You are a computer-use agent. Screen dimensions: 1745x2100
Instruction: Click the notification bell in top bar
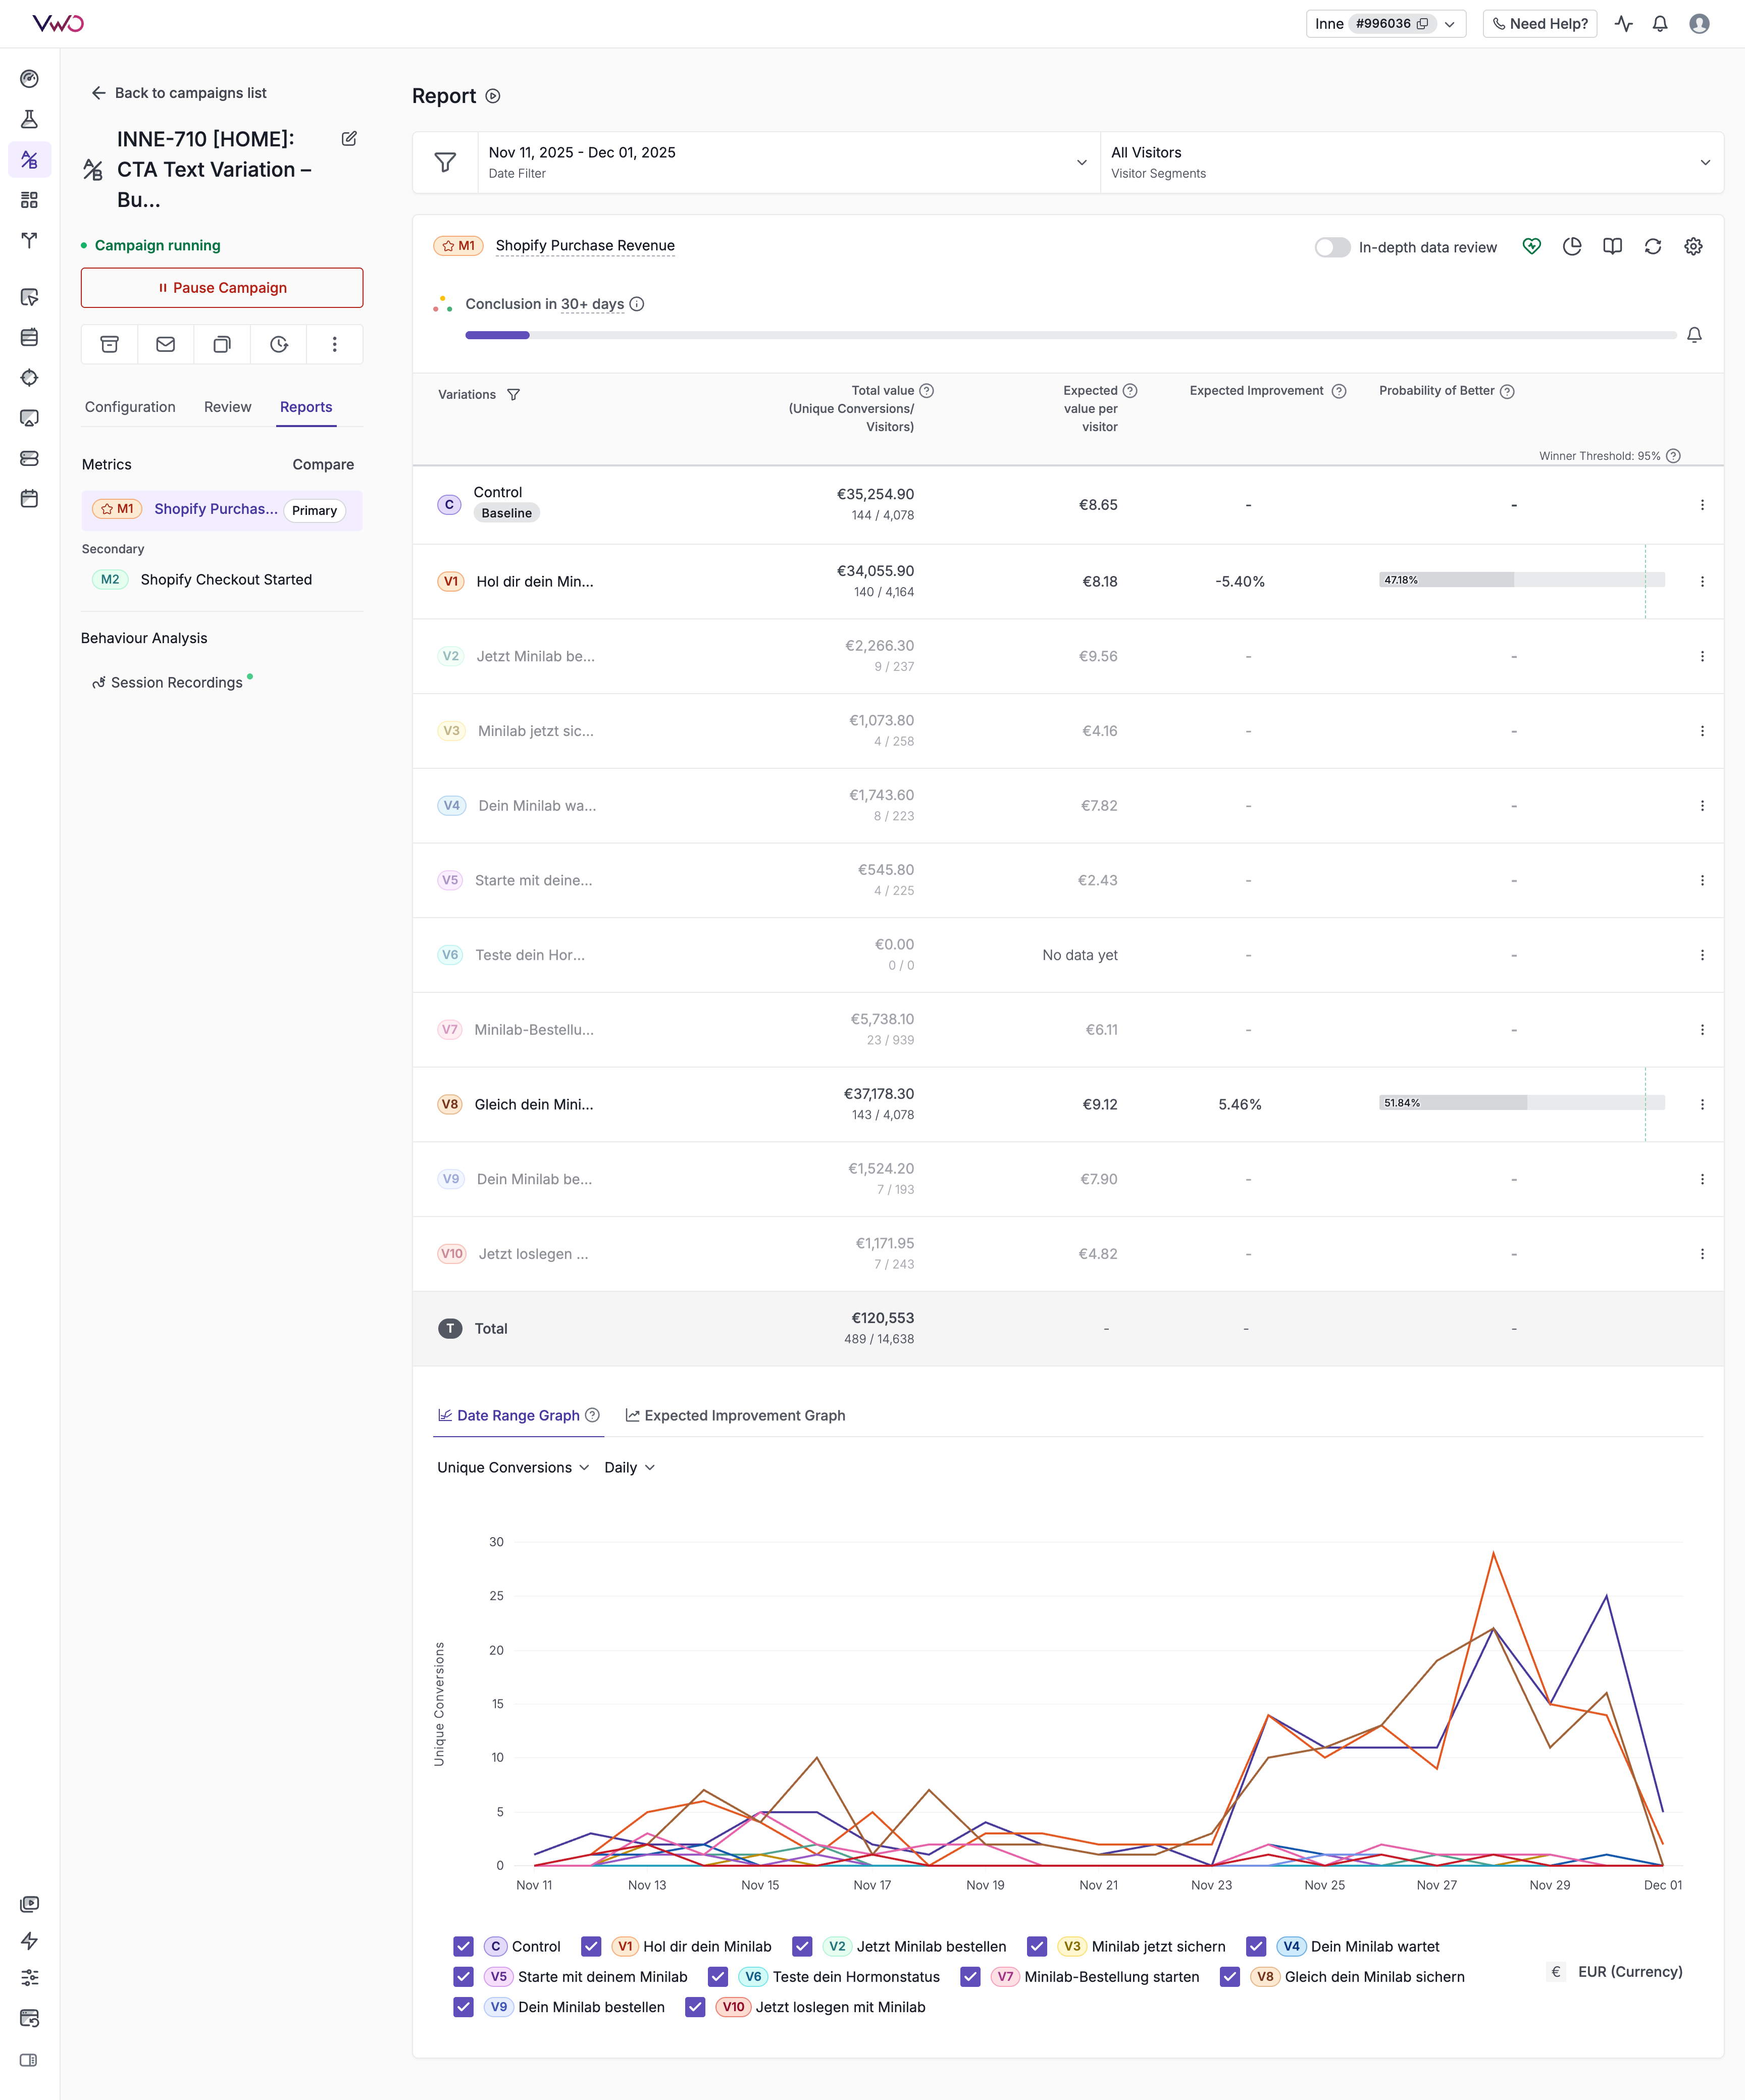[x=1660, y=24]
